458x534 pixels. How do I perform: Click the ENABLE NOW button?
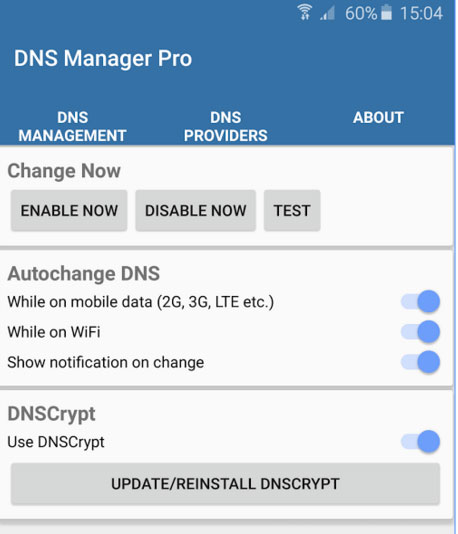(69, 210)
